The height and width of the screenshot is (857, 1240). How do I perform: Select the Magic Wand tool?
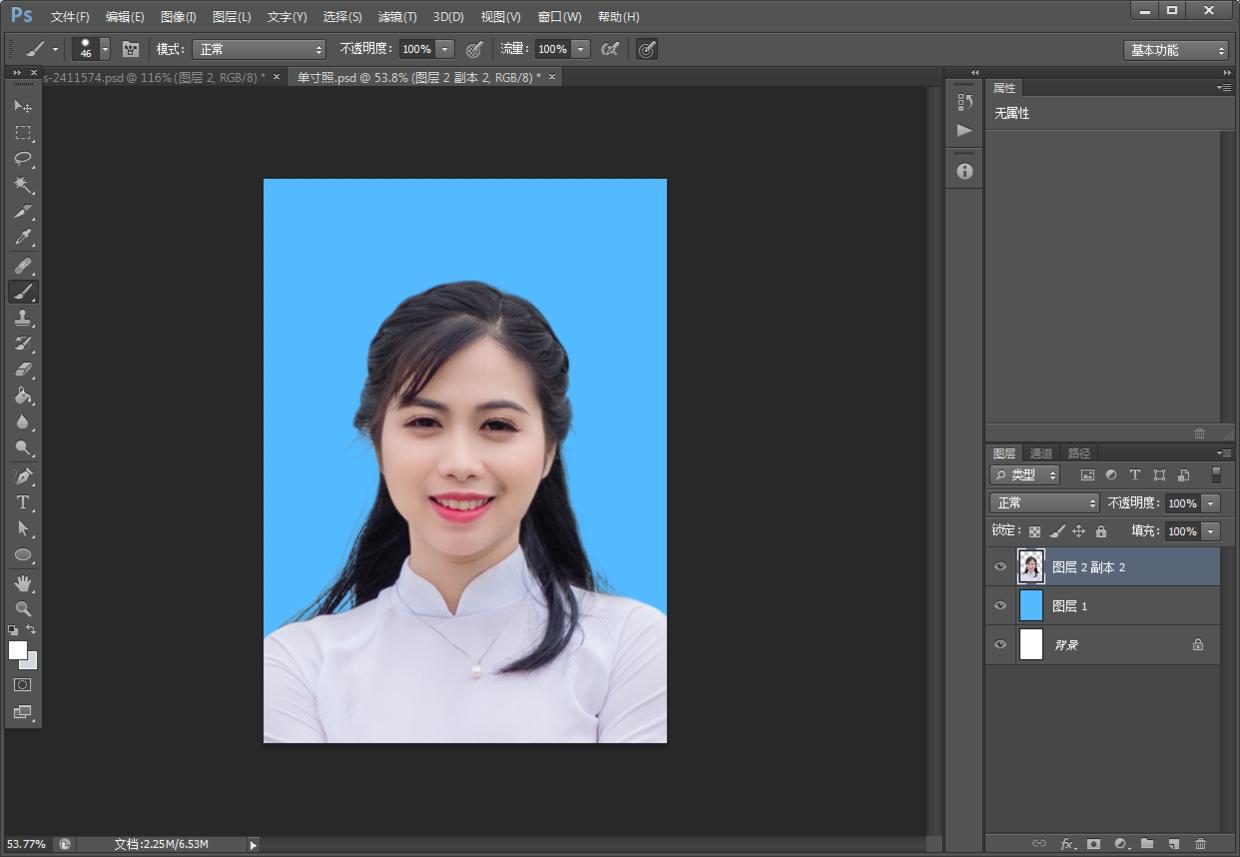click(x=23, y=185)
